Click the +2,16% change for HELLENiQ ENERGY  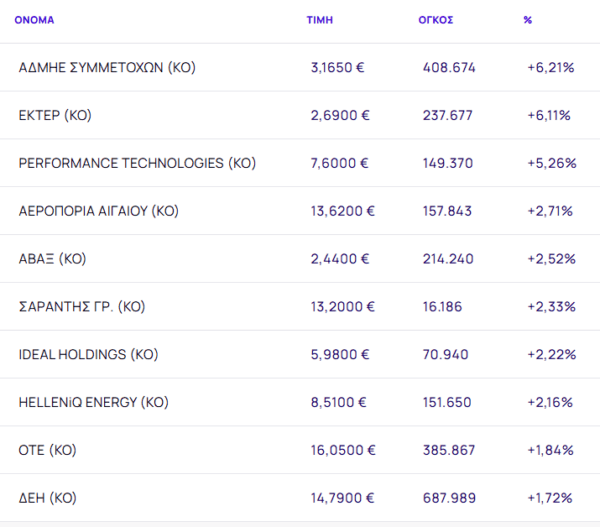550,403
